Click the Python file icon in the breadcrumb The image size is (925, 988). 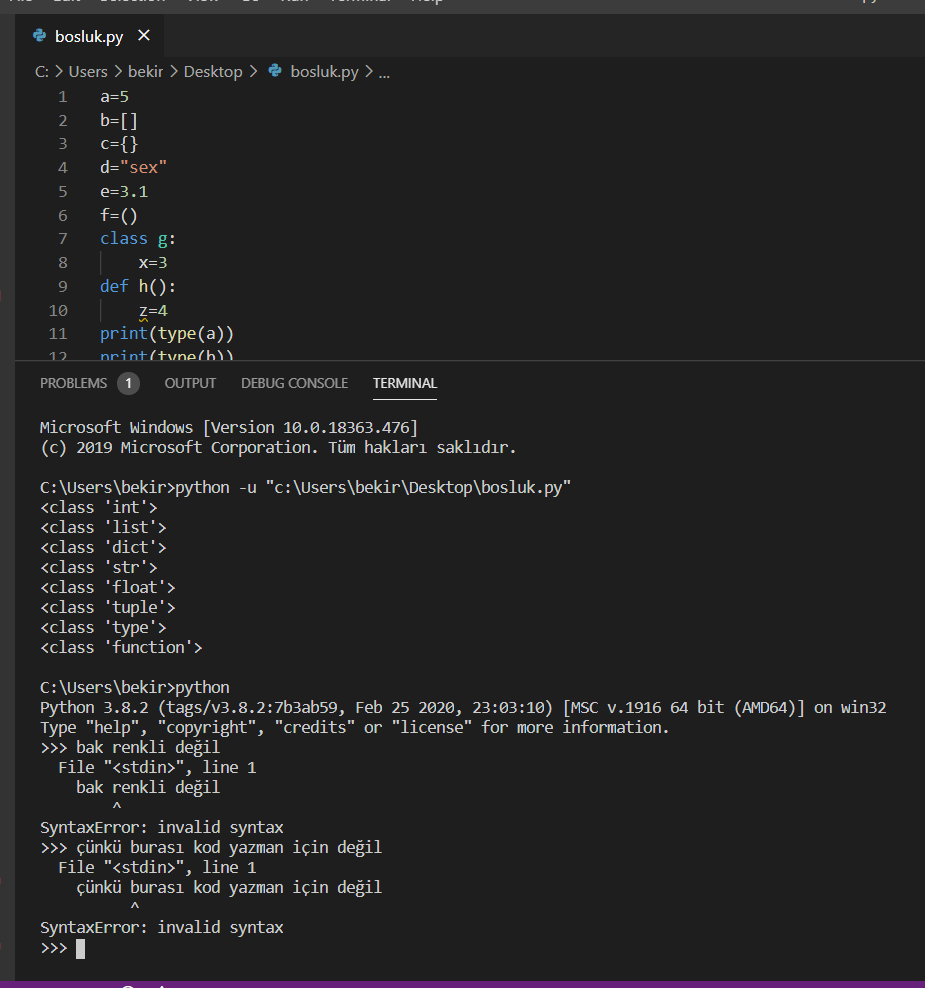click(x=276, y=72)
